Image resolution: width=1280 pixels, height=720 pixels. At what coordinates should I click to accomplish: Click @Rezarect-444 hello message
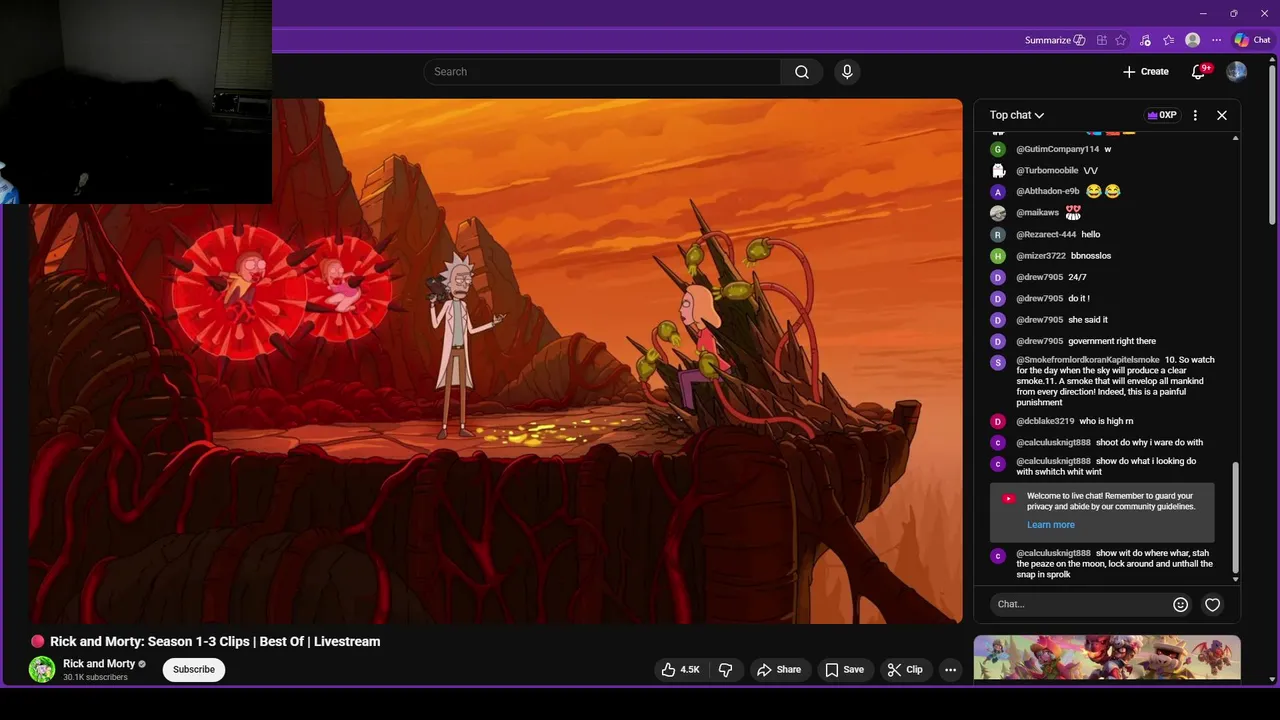tap(1105, 235)
